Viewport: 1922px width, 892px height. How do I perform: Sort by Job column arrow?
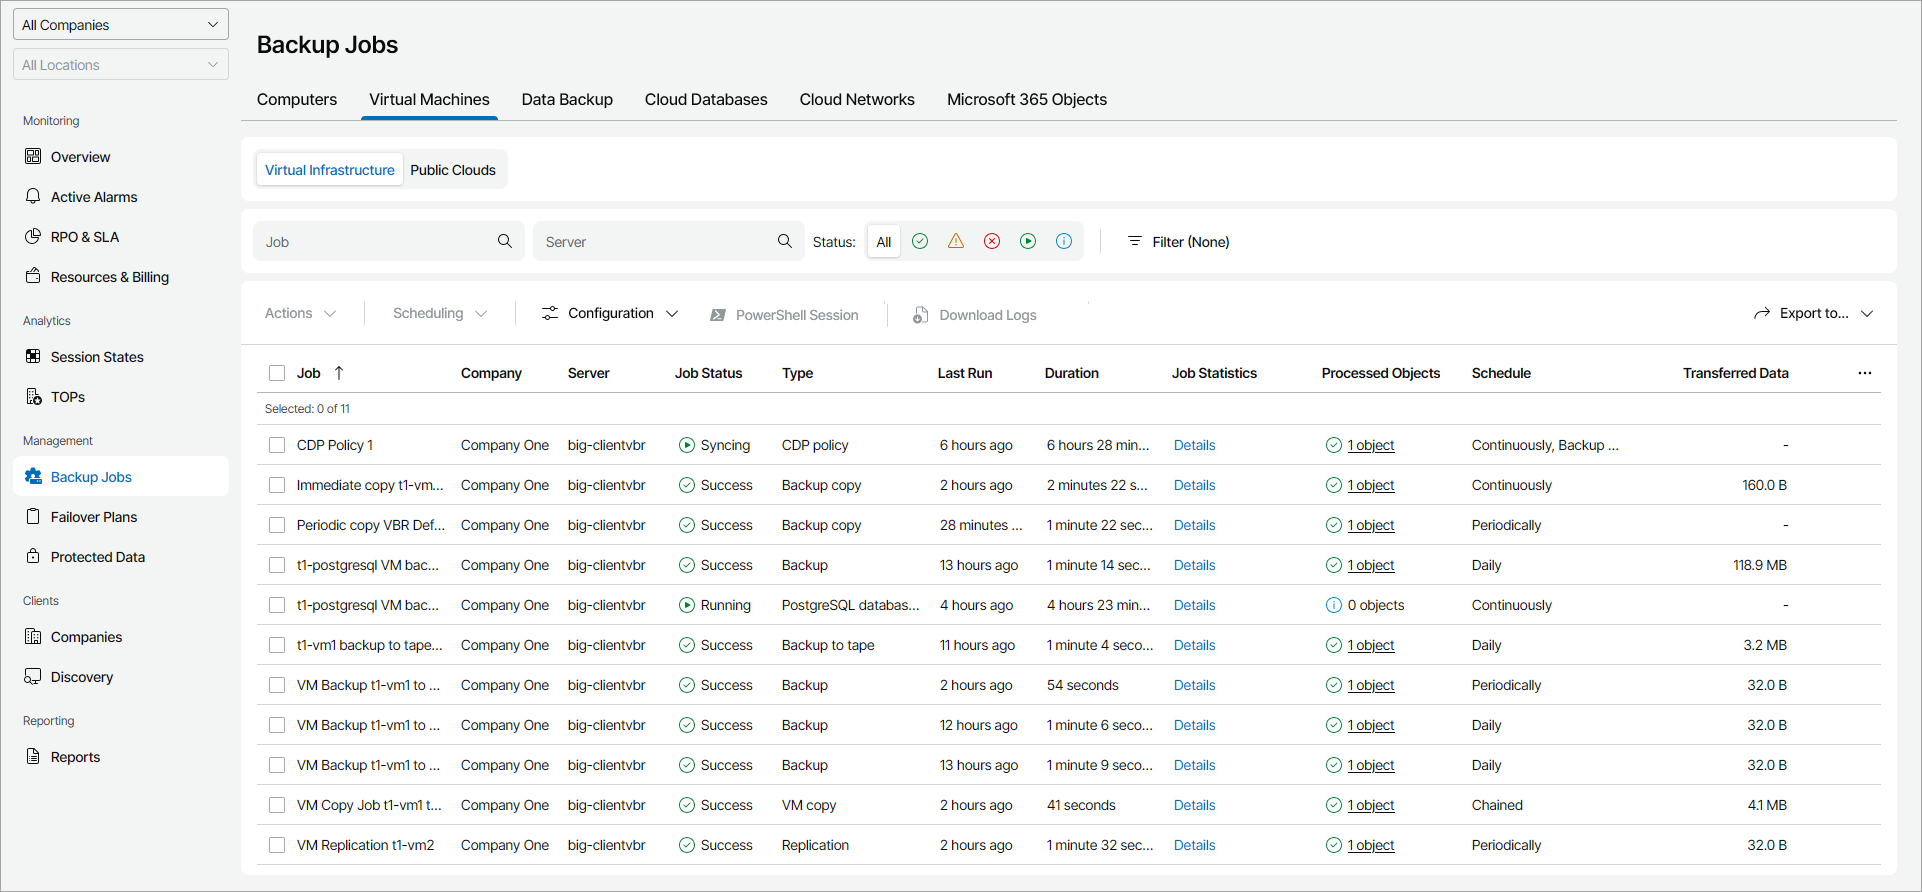click(x=339, y=373)
